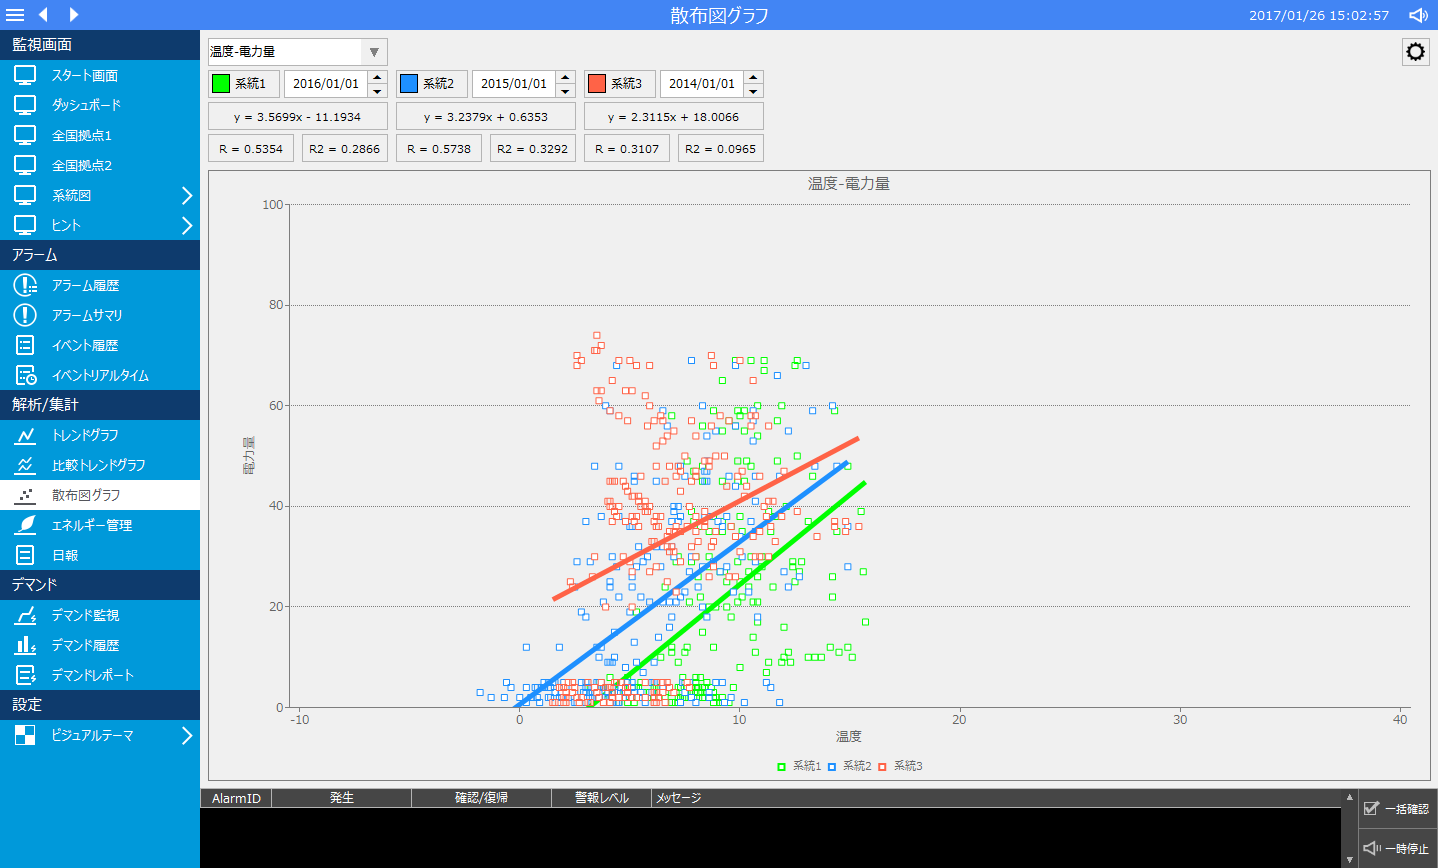Click the 一括確認 button
Viewport: 1438px width, 868px height.
click(1398, 808)
